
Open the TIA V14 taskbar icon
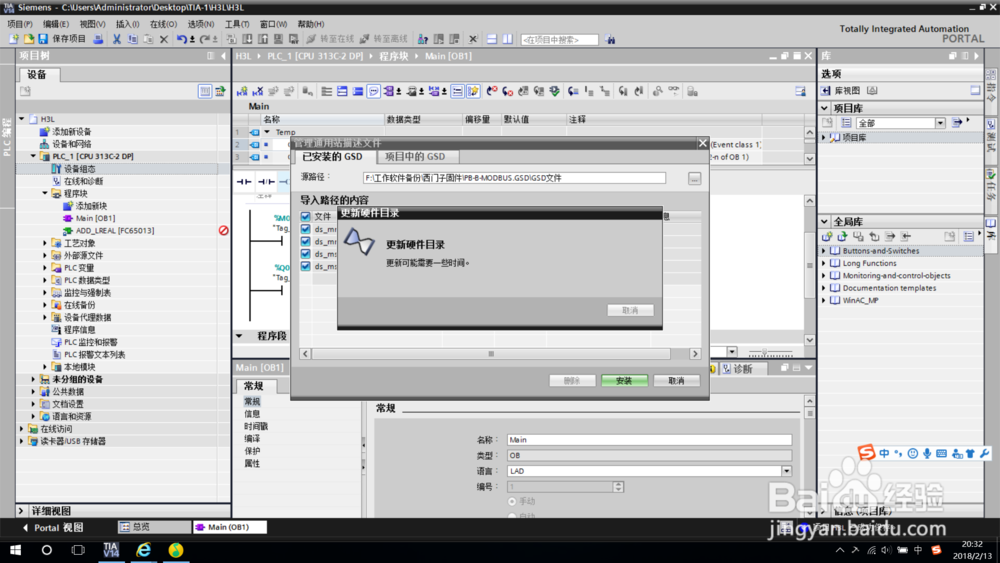(111, 550)
